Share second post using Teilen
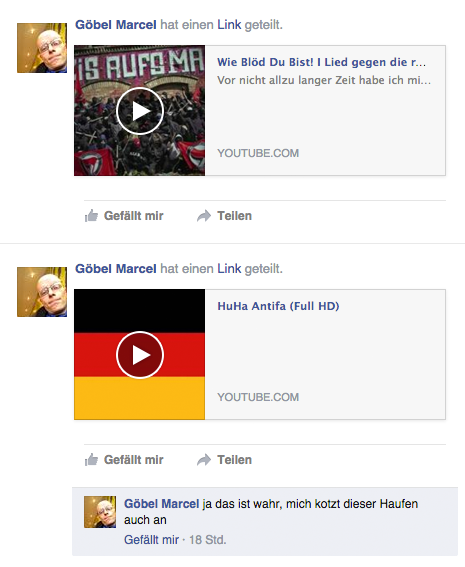The width and height of the screenshot is (465, 567). pos(234,460)
